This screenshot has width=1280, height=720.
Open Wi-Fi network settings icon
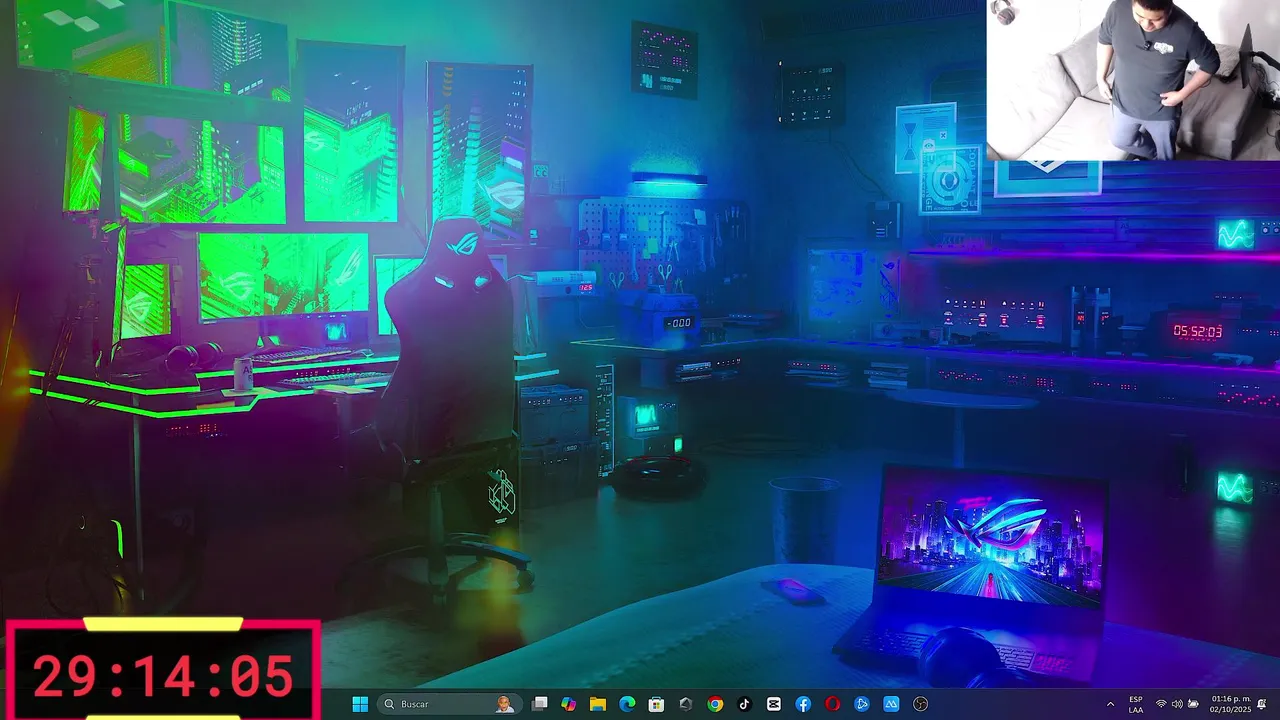1161,704
